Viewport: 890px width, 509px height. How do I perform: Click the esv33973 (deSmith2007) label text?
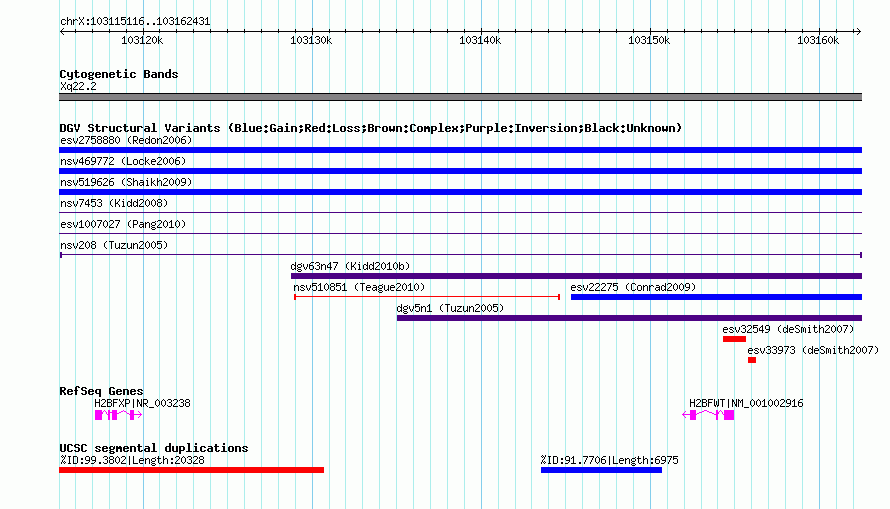point(813,350)
